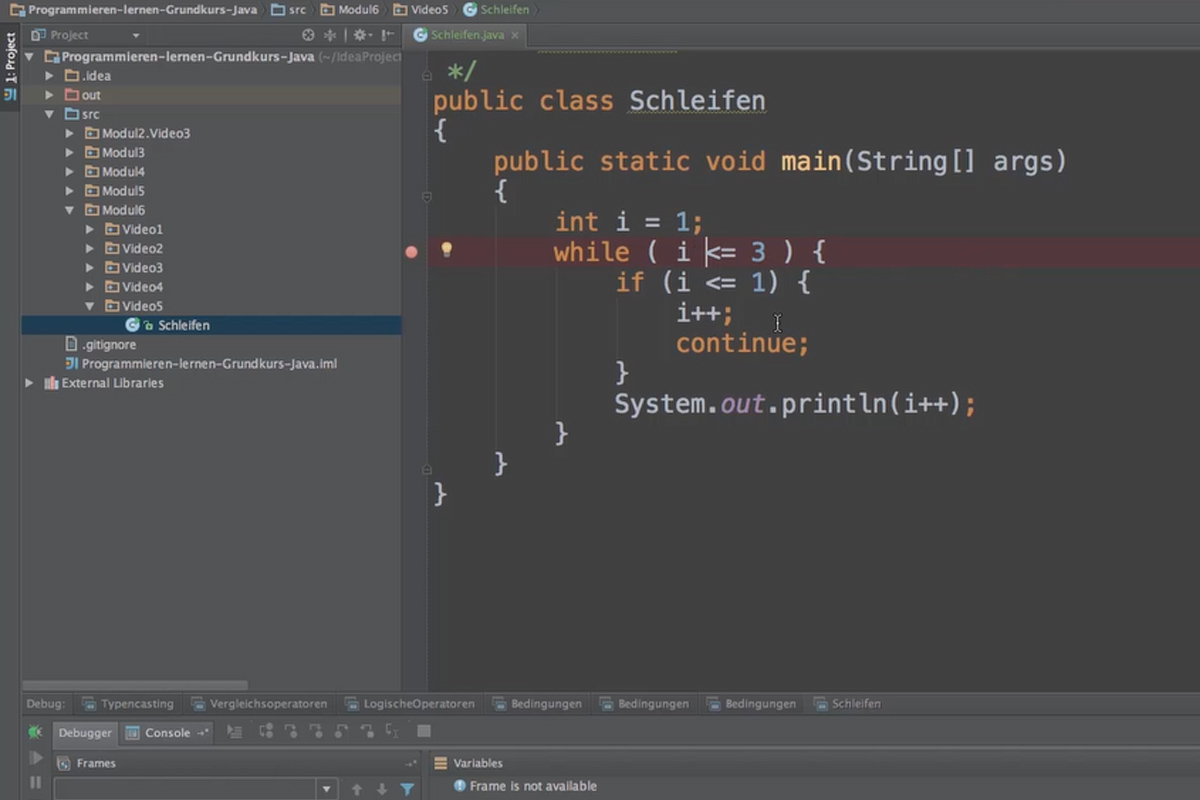Screen dimensions: 1200x800
Task: Select the Bedingungen debug tab
Action: click(x=537, y=703)
